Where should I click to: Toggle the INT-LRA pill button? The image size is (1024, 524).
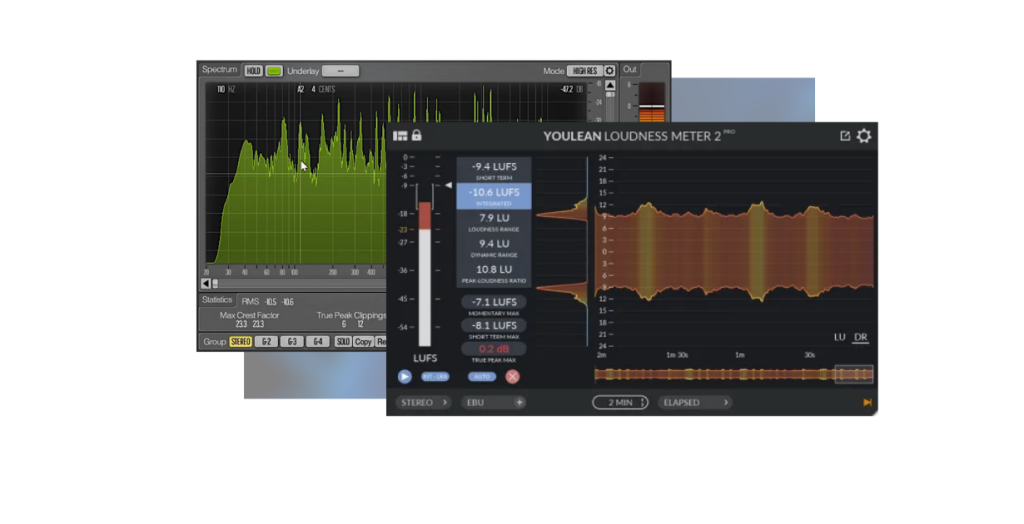tap(435, 377)
